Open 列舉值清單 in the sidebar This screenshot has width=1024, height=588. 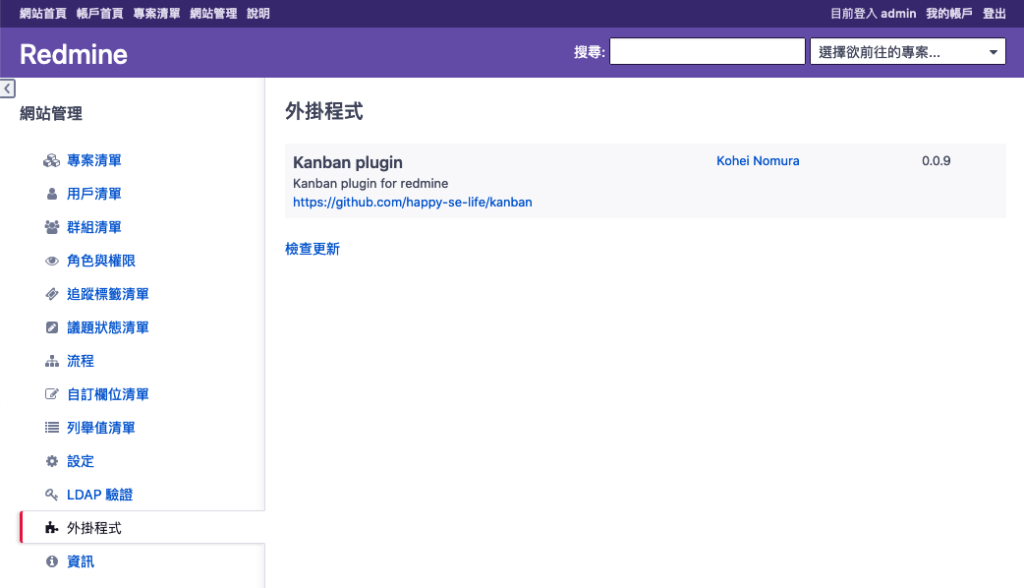[x=101, y=427]
